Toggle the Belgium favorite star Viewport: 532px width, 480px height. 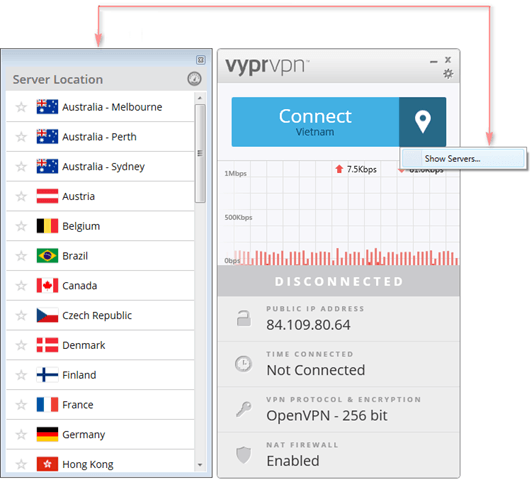pos(21,226)
